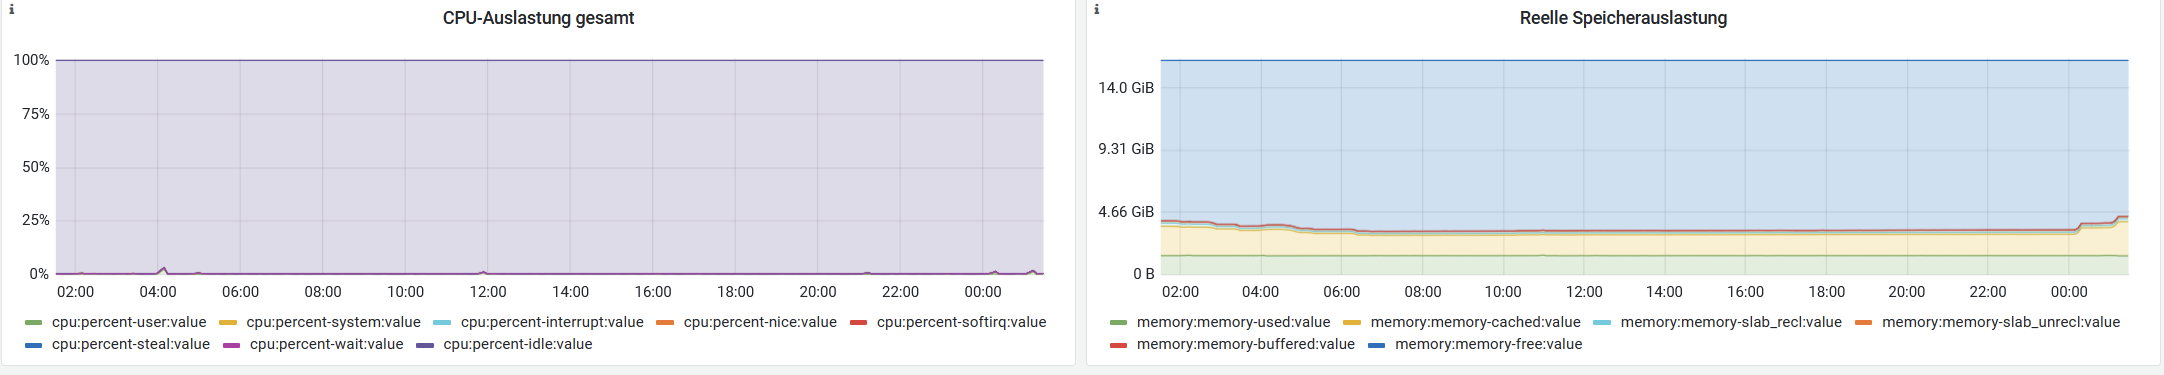Show only memory:memory-slab_recl:value series
The width and height of the screenshot is (2164, 375).
[x=1731, y=322]
